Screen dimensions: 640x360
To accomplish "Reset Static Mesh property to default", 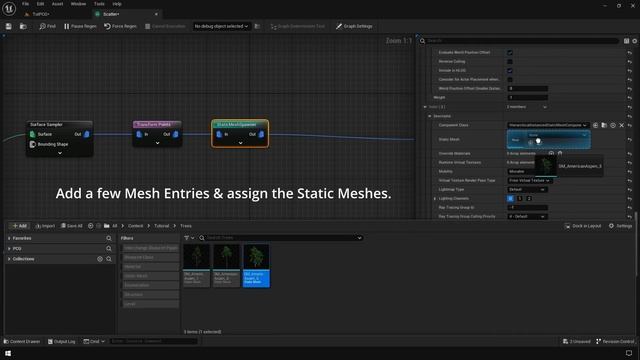I will click(x=630, y=140).
